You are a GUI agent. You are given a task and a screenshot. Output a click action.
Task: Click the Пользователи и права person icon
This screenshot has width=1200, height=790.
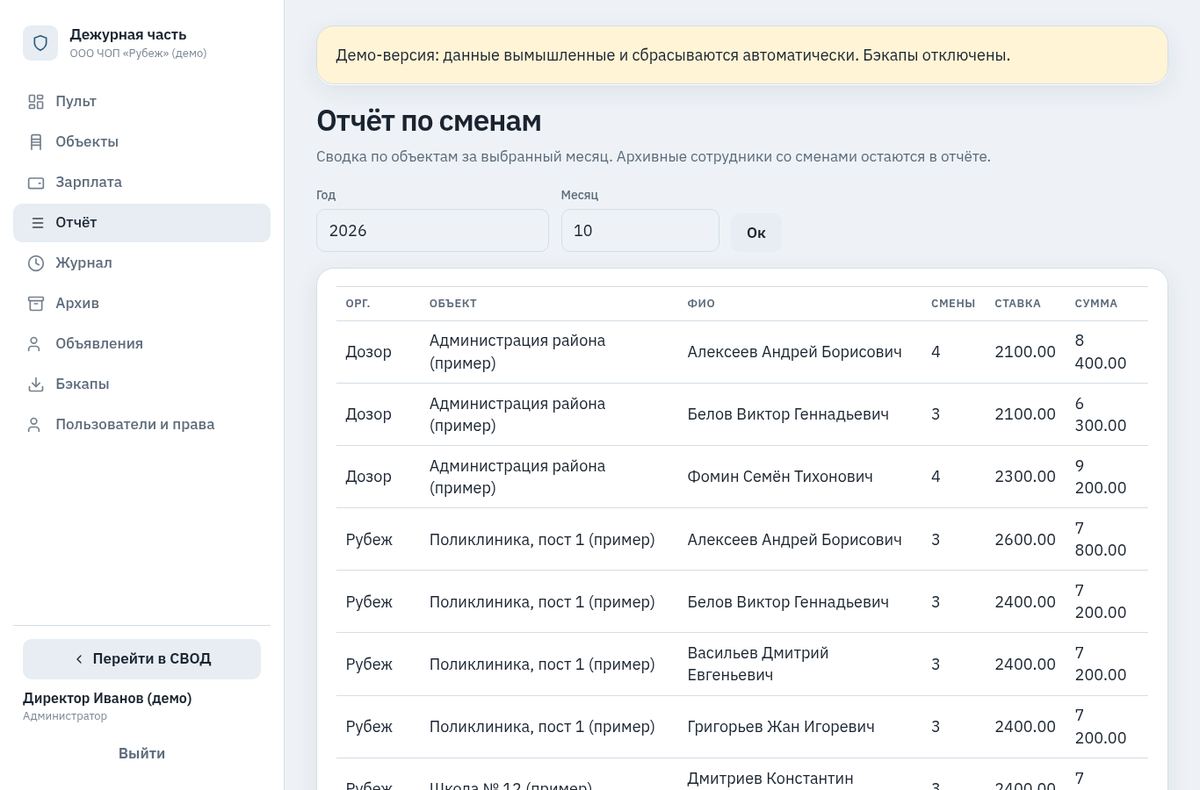(x=35, y=425)
